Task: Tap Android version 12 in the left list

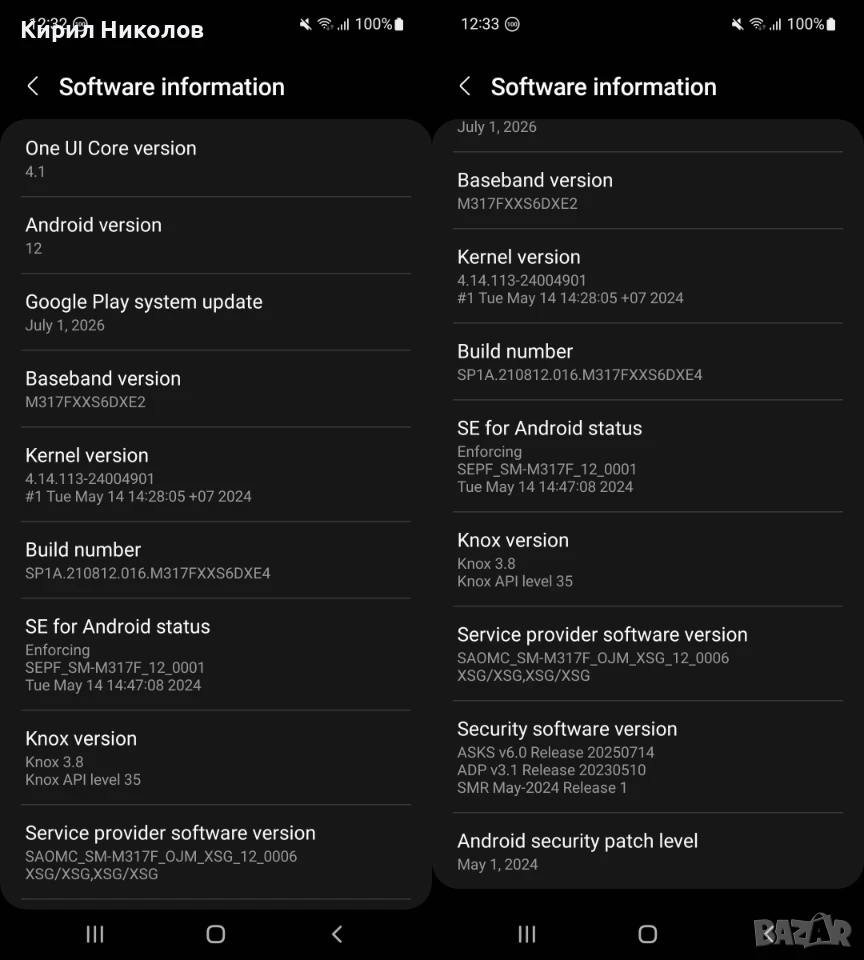Action: (x=216, y=236)
